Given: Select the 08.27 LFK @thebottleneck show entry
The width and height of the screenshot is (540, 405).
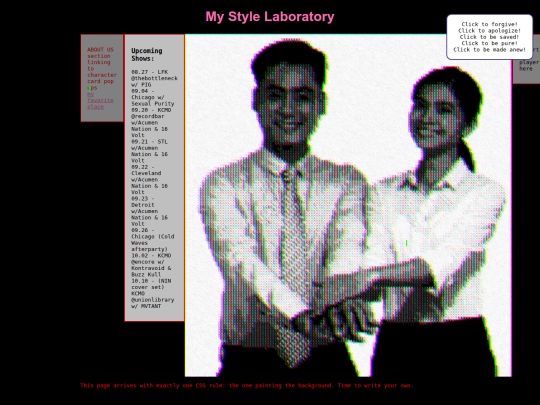Looking at the screenshot, I should 154,78.
